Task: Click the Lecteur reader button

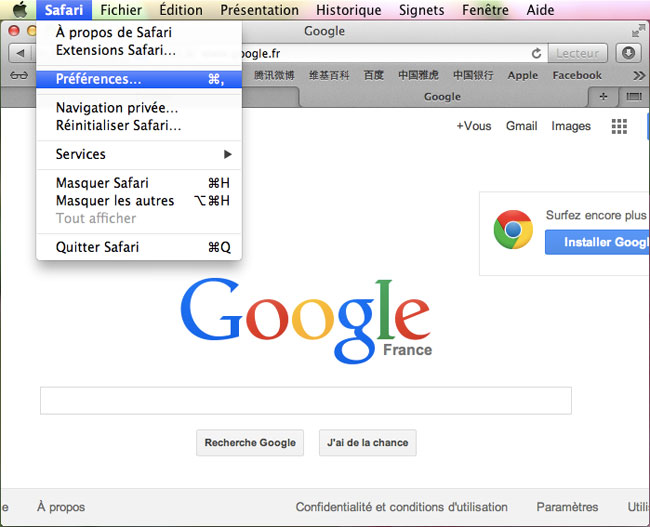Action: click(577, 53)
